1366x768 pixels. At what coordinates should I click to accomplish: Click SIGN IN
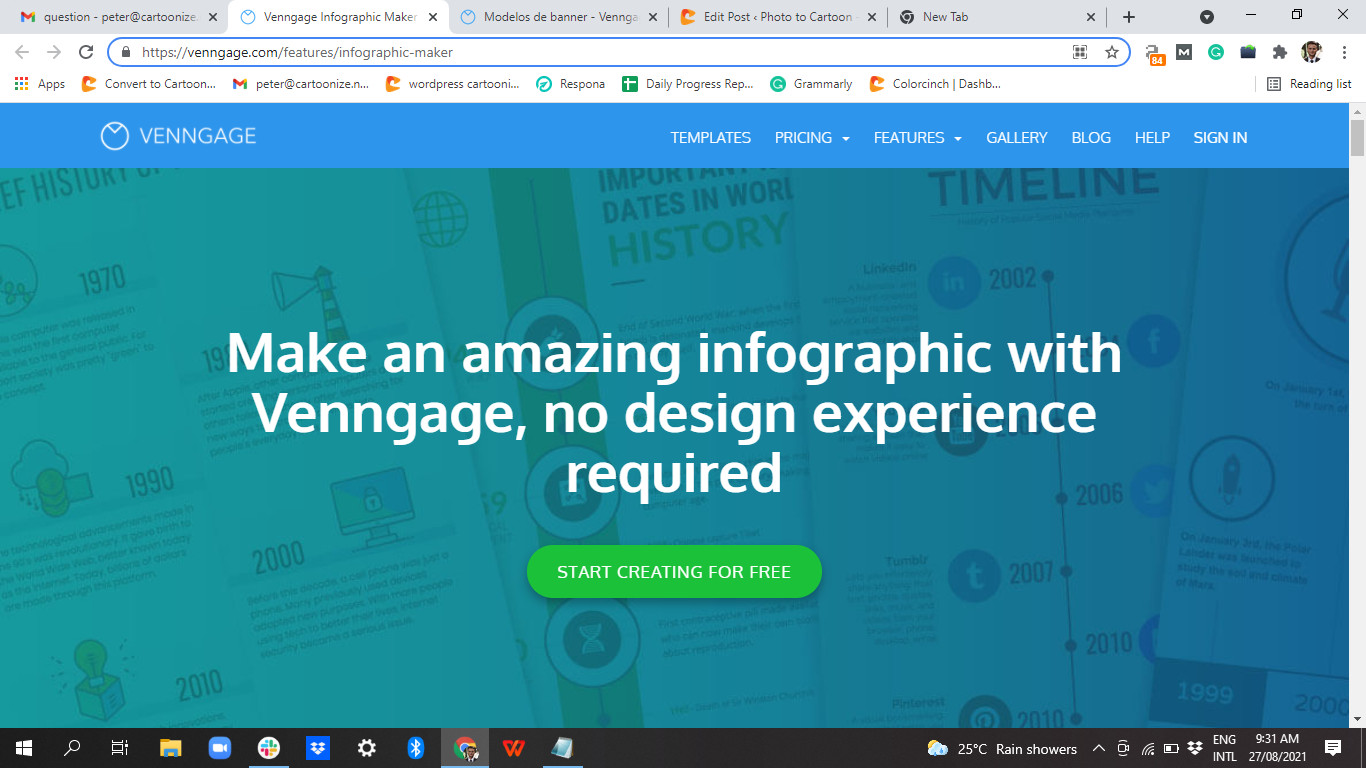[x=1220, y=138]
